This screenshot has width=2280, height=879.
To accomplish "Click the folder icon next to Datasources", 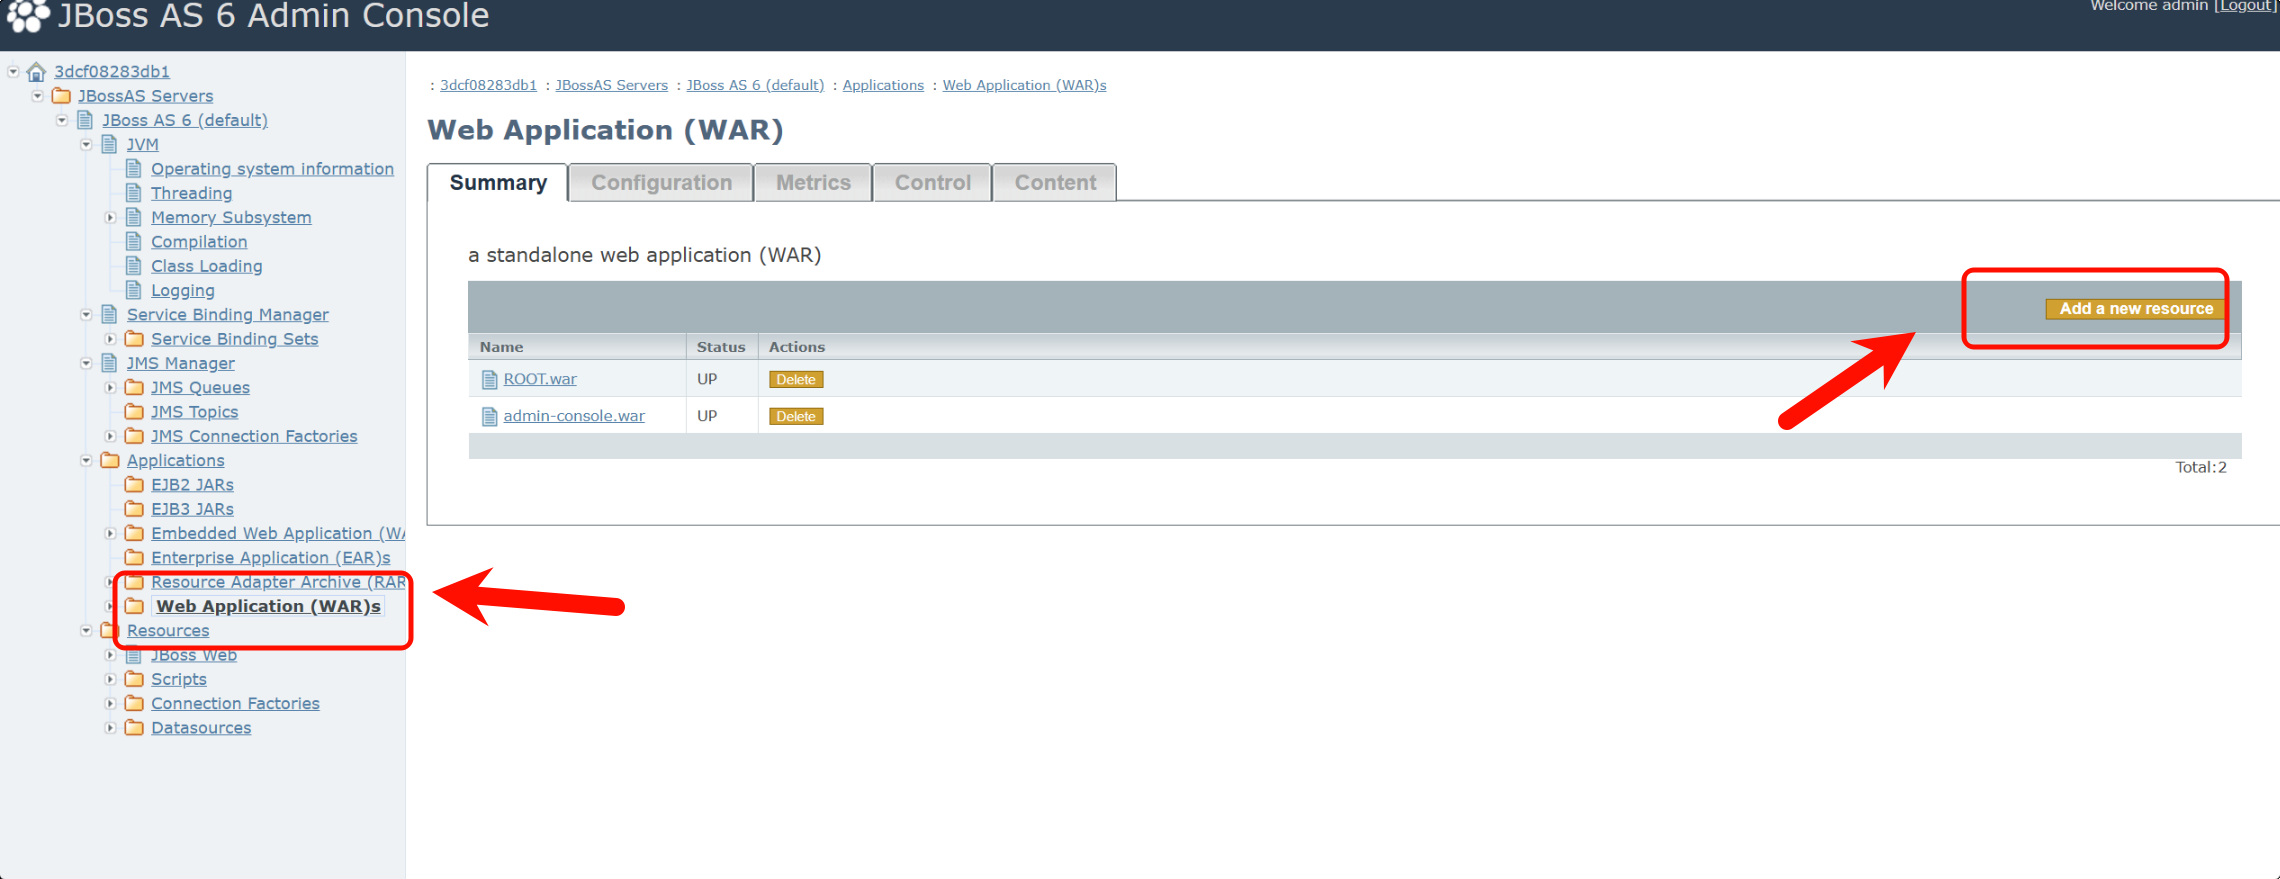I will pyautogui.click(x=134, y=728).
